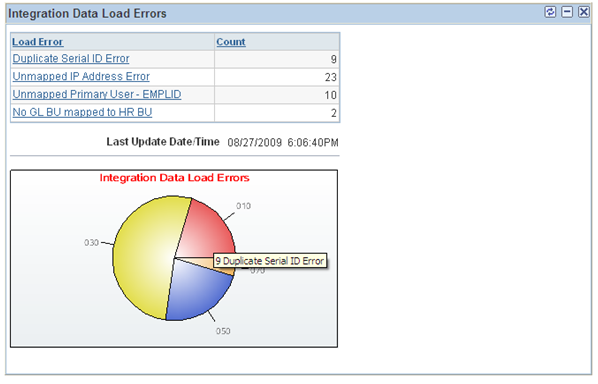Minimize the Integration Data Load Errors pagelet
598x384 pixels.
click(567, 12)
